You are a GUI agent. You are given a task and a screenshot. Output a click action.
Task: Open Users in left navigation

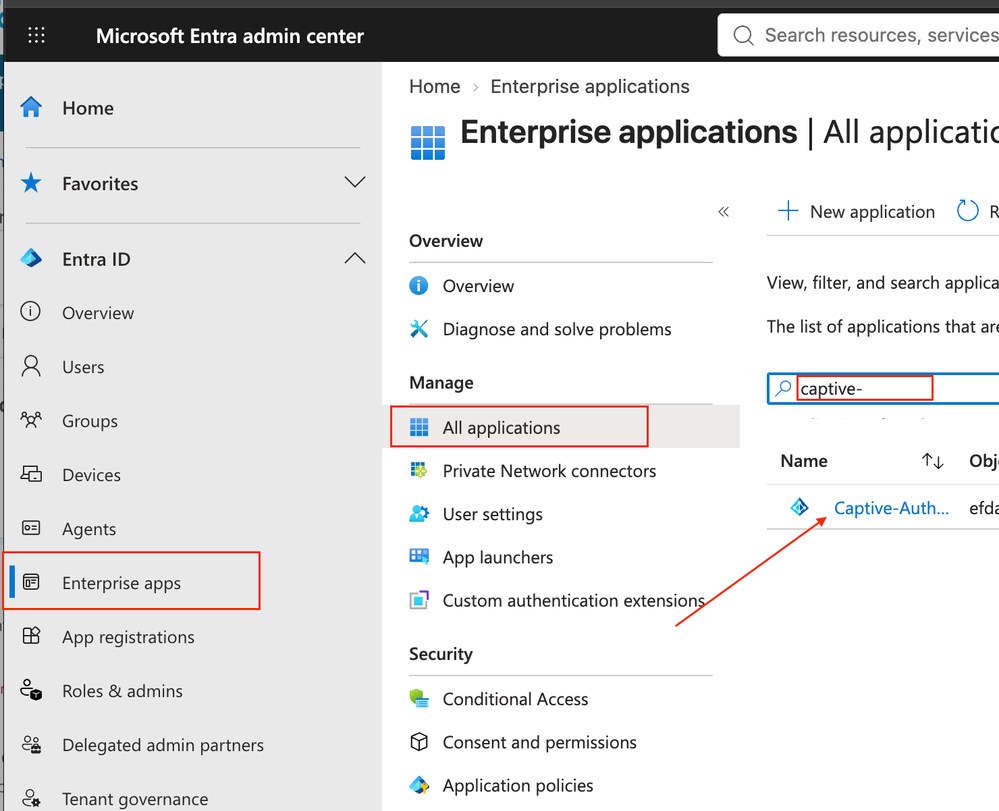tap(83, 367)
